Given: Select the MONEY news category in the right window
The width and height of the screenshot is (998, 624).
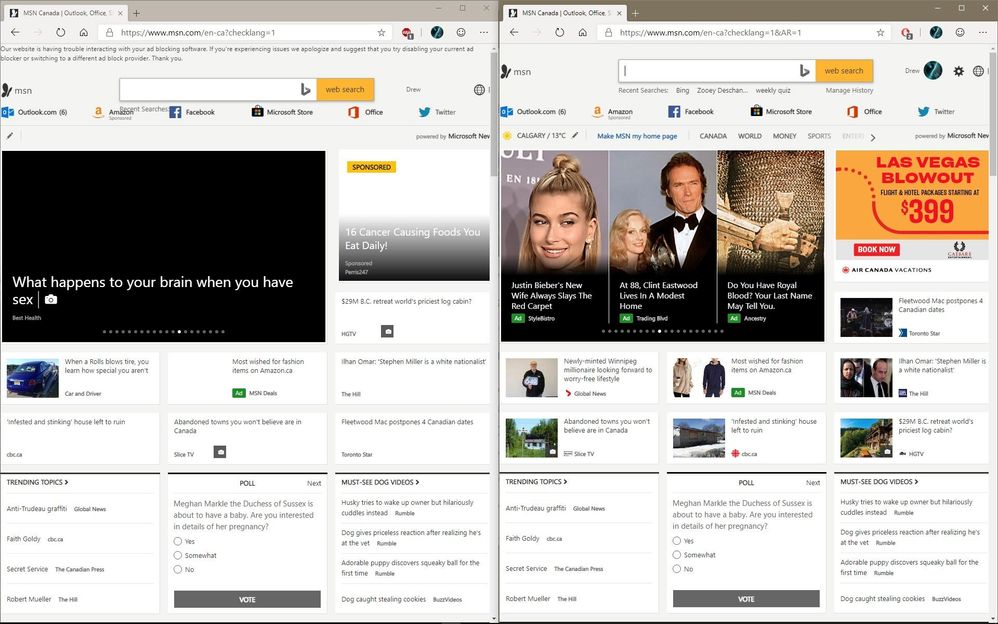Looking at the screenshot, I should [x=785, y=136].
